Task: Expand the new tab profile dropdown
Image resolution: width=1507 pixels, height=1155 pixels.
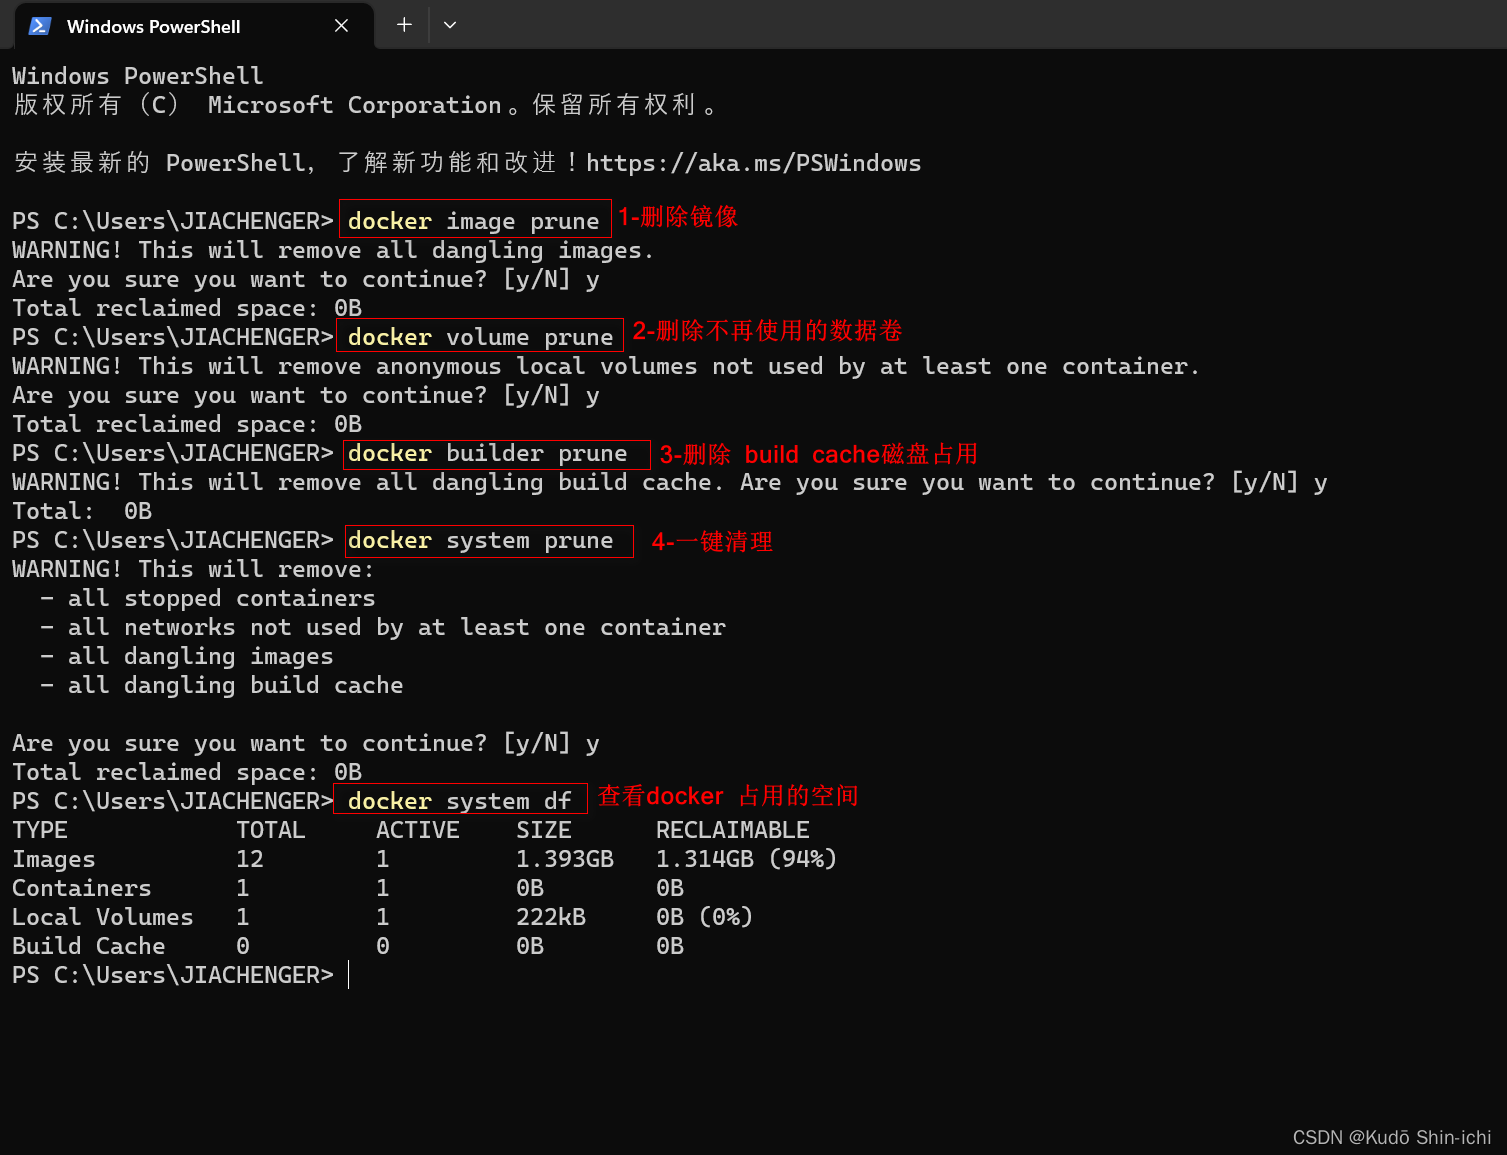Action: 450,25
